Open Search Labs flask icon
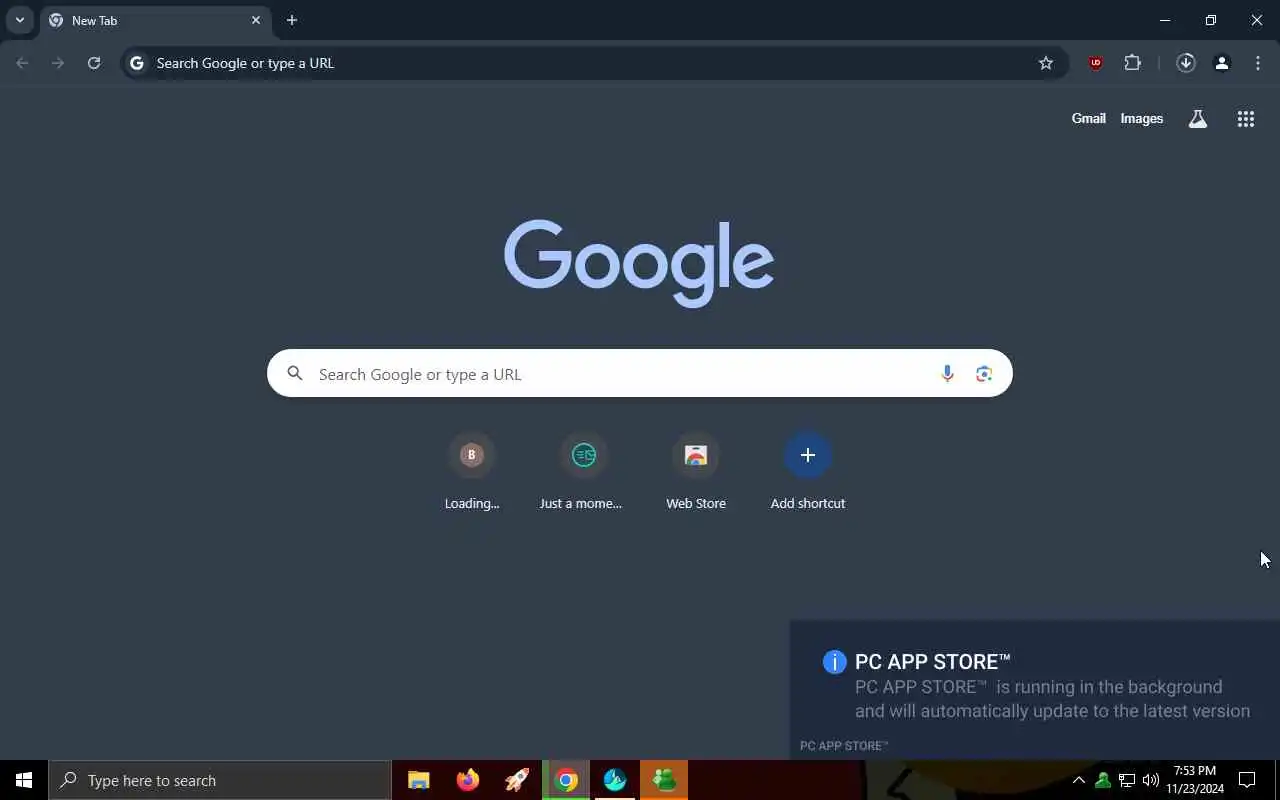 (x=1198, y=119)
